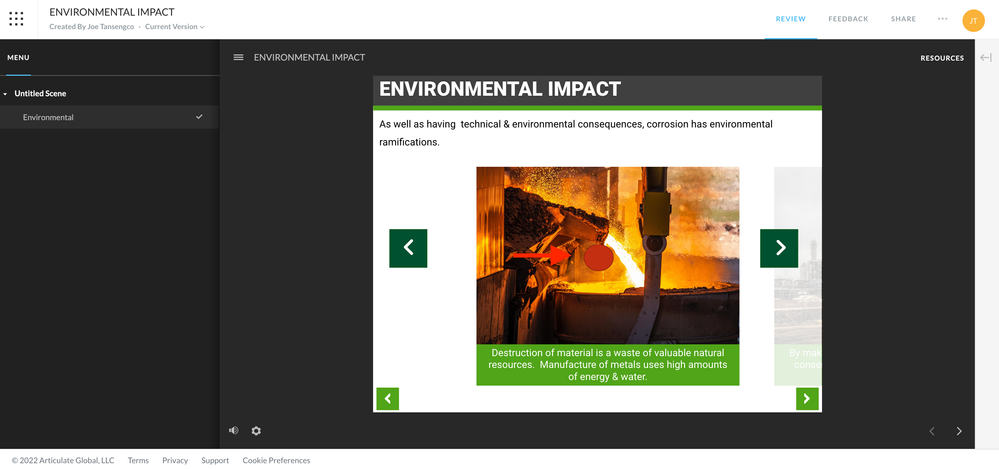The height and width of the screenshot is (469, 999).
Task: Open the three-dot more options menu
Action: pyautogui.click(x=942, y=19)
